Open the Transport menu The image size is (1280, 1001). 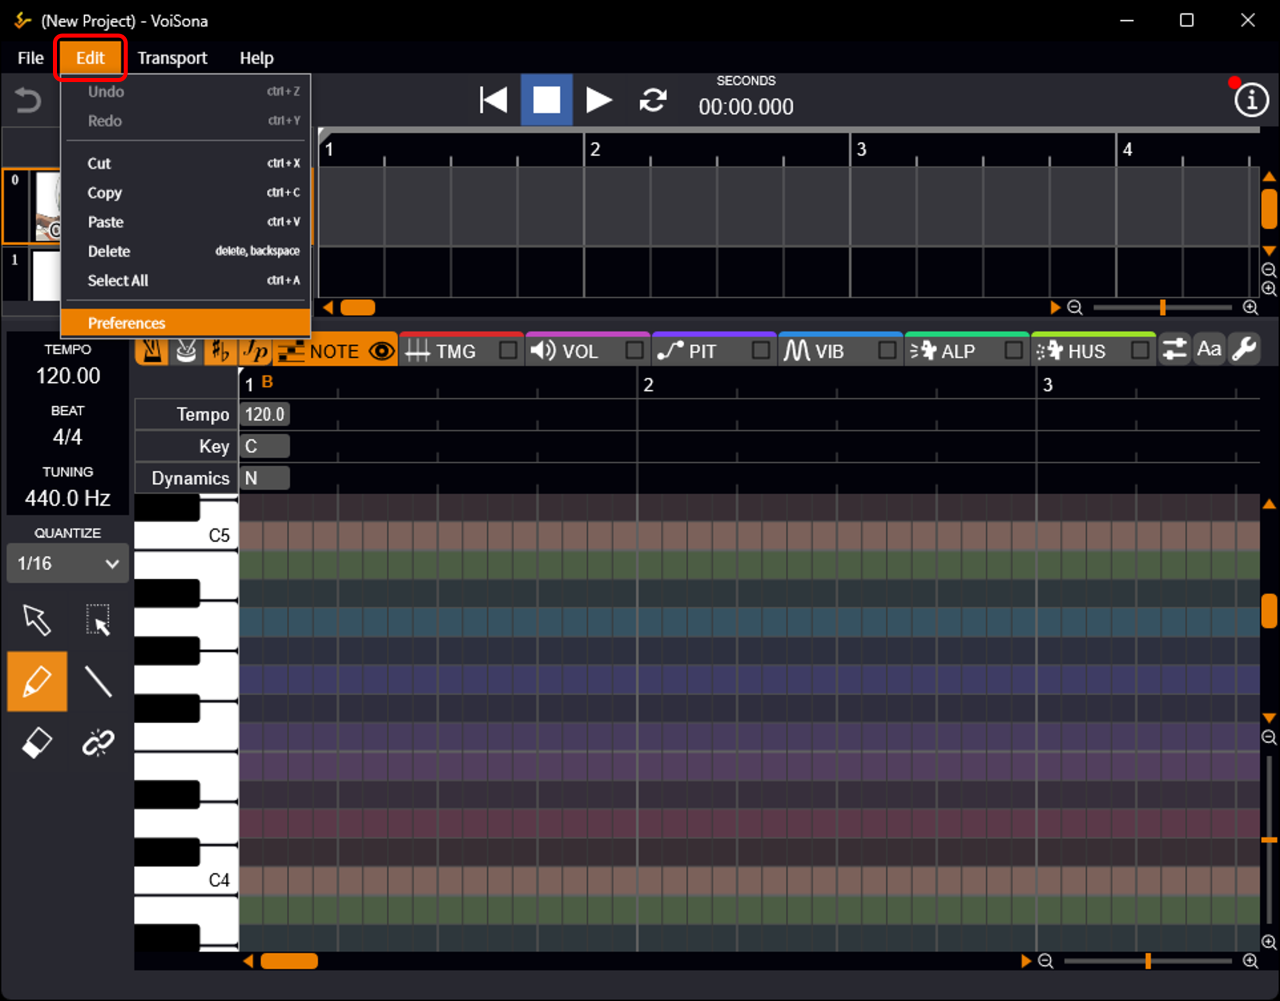[172, 58]
